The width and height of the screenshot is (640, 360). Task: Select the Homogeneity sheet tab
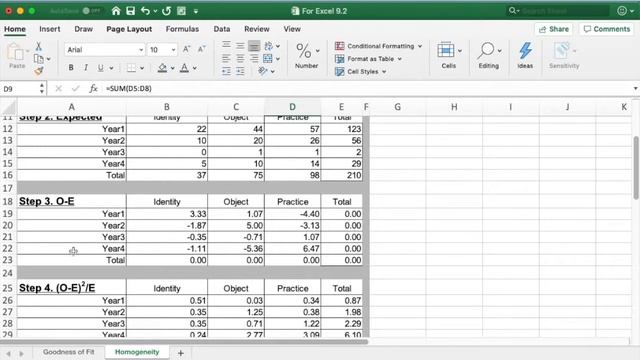137,351
